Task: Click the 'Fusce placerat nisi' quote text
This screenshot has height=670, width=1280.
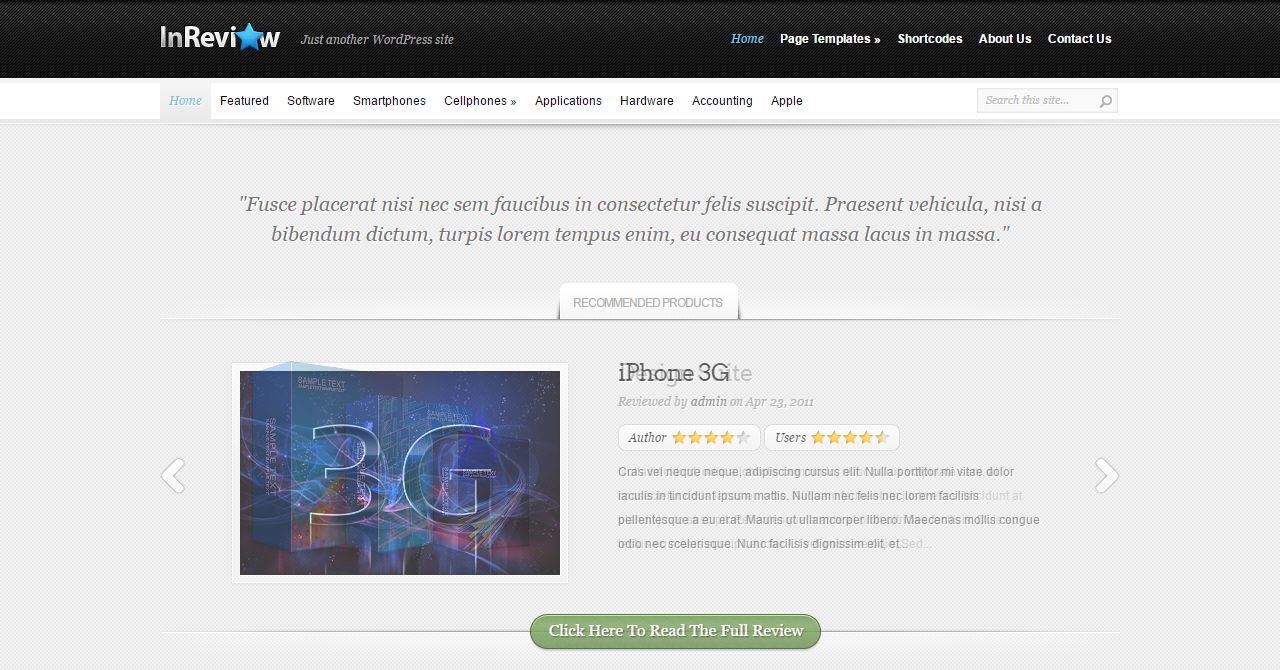Action: (x=640, y=219)
